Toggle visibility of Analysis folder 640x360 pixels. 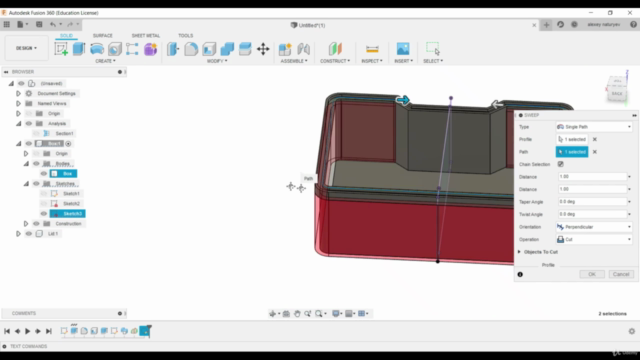[29, 123]
